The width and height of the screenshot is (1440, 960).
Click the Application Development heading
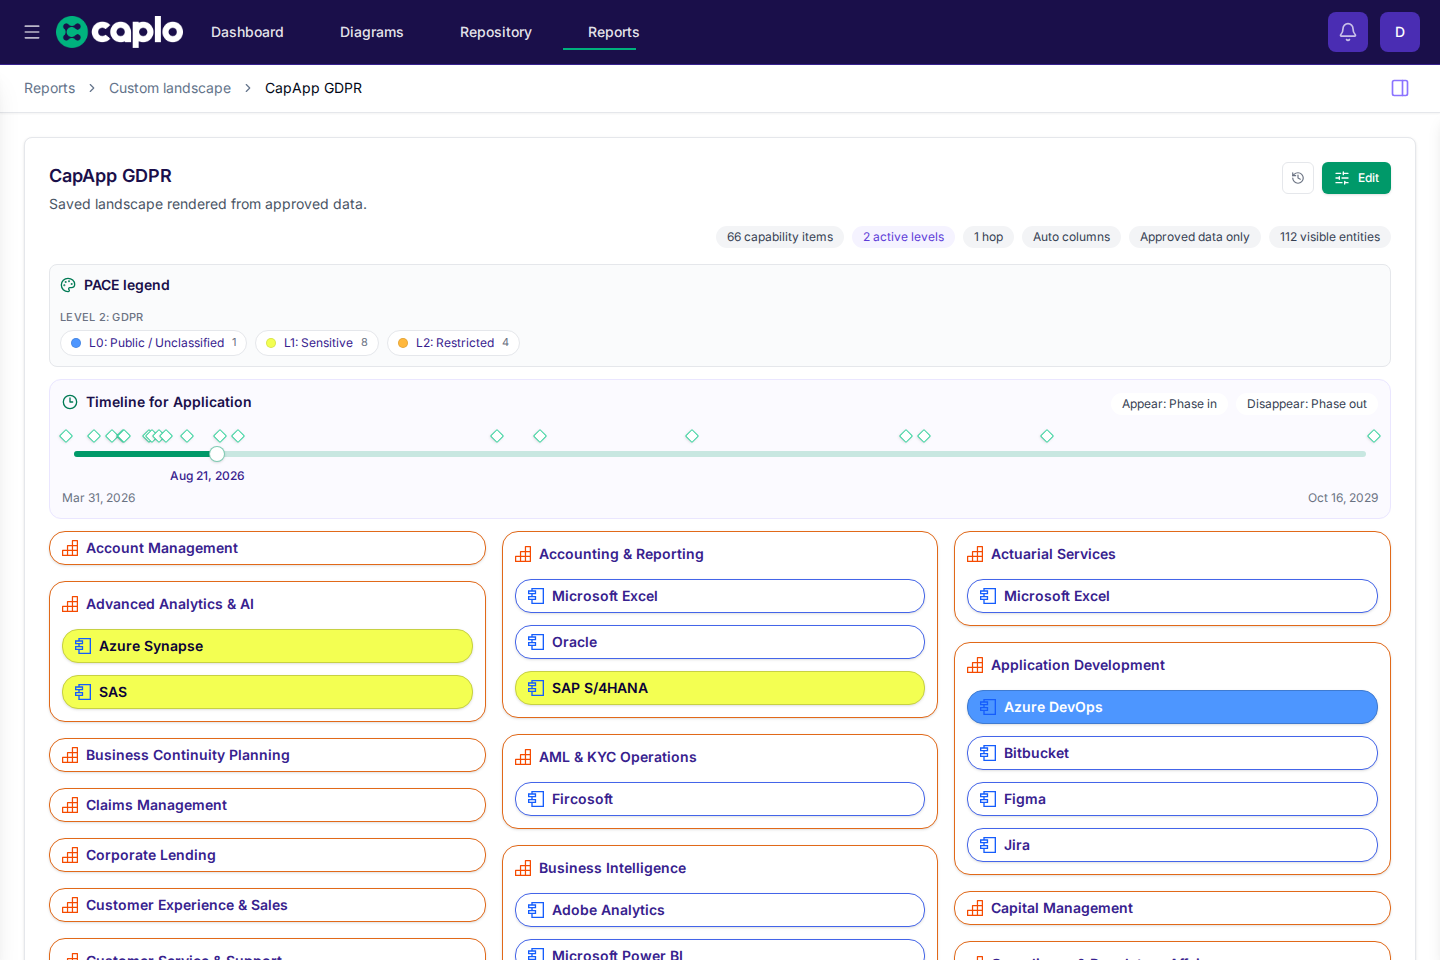1077,665
